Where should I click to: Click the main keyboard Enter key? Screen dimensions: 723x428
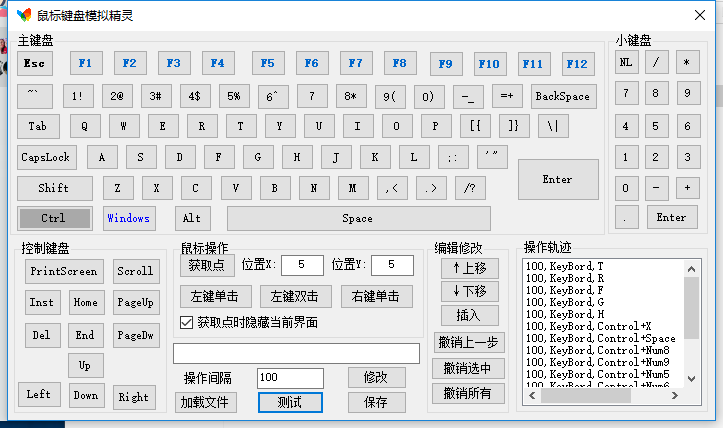557,180
